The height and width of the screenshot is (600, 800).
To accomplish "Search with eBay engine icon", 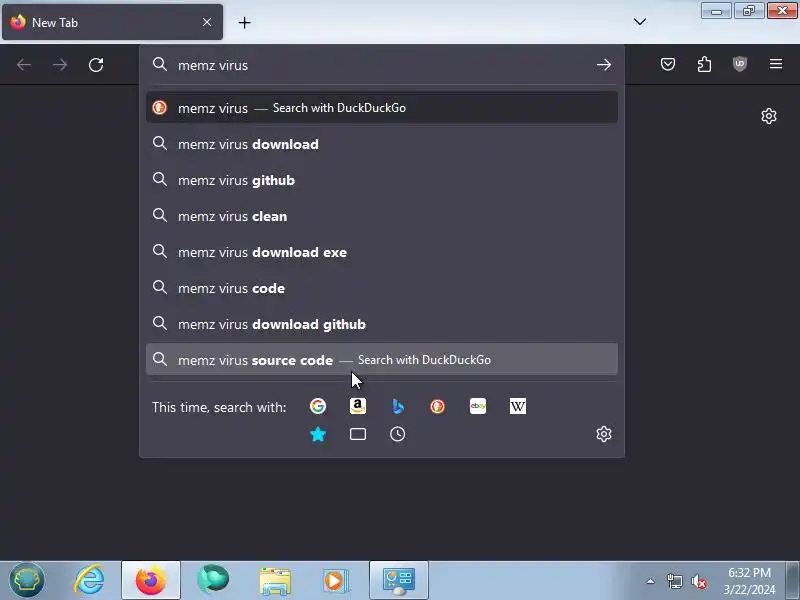I will (478, 406).
